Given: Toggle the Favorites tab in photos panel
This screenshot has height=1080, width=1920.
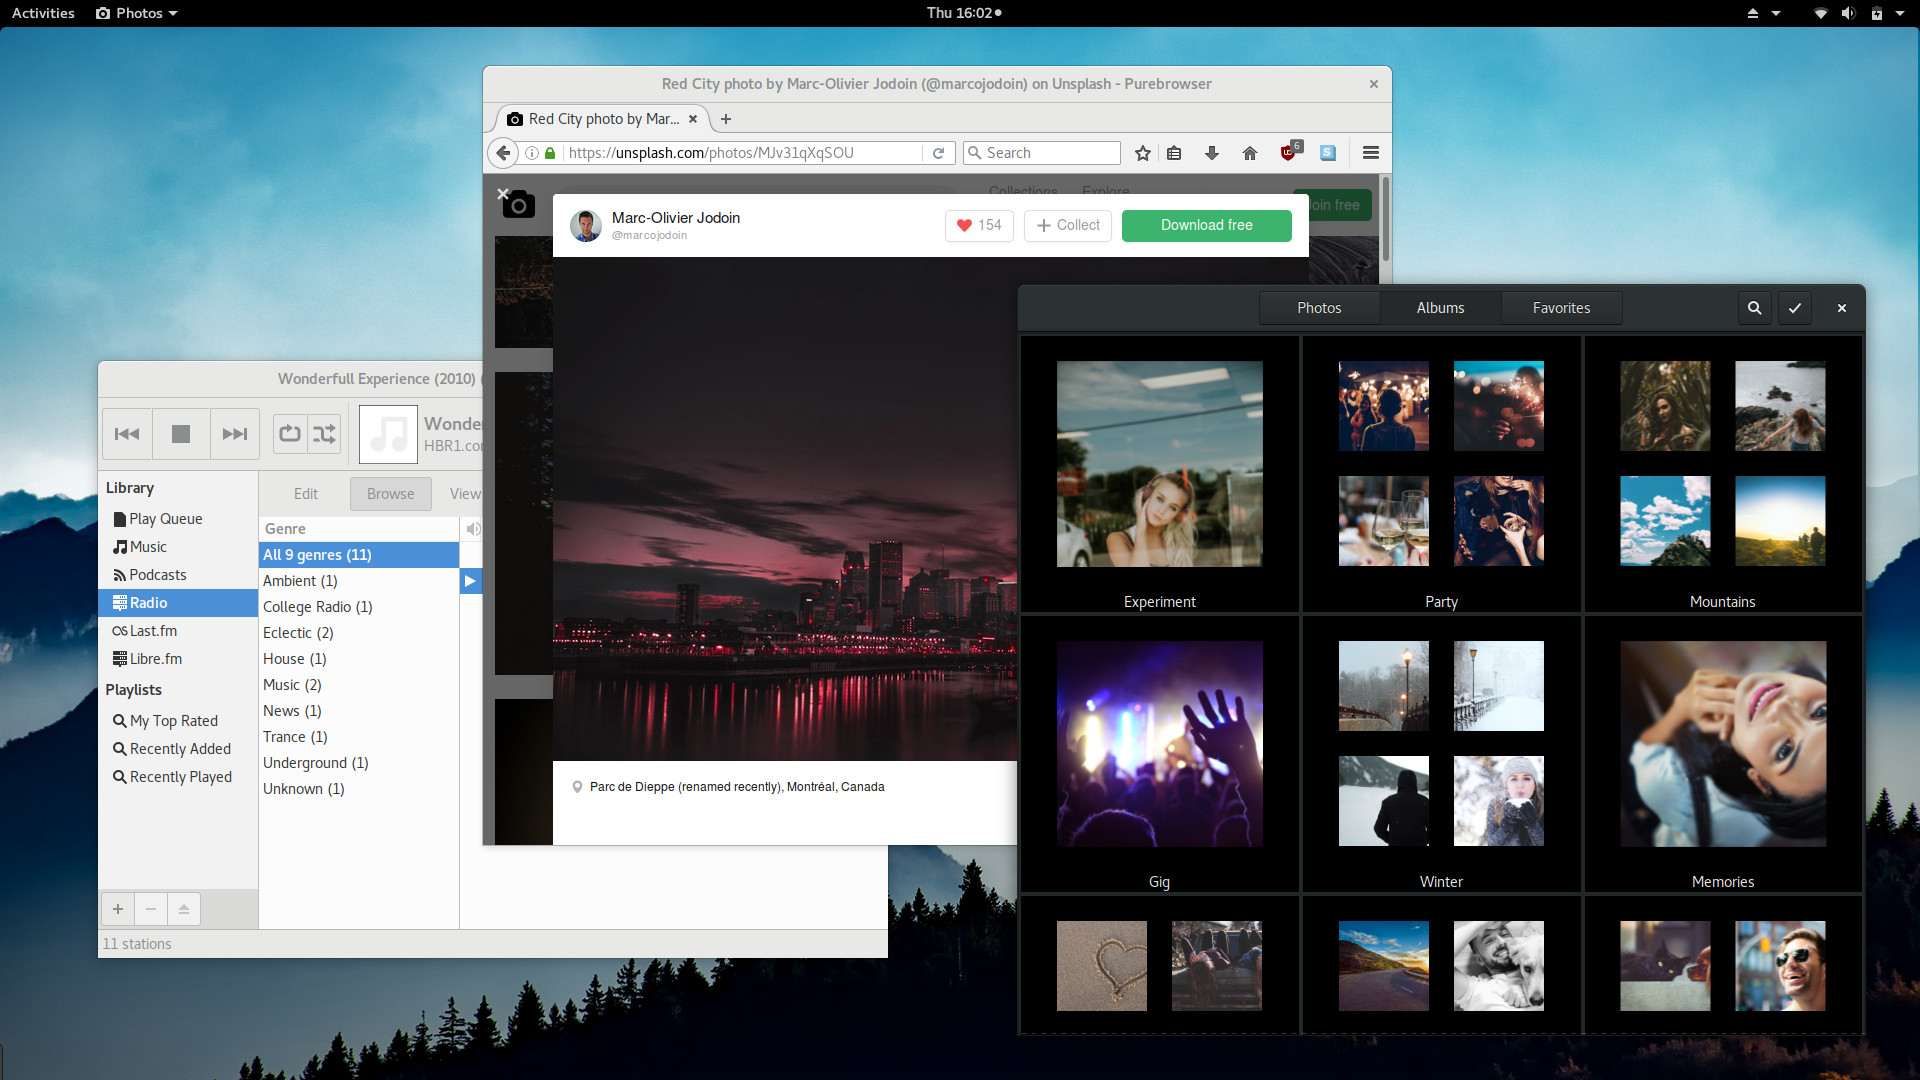Looking at the screenshot, I should (x=1560, y=306).
